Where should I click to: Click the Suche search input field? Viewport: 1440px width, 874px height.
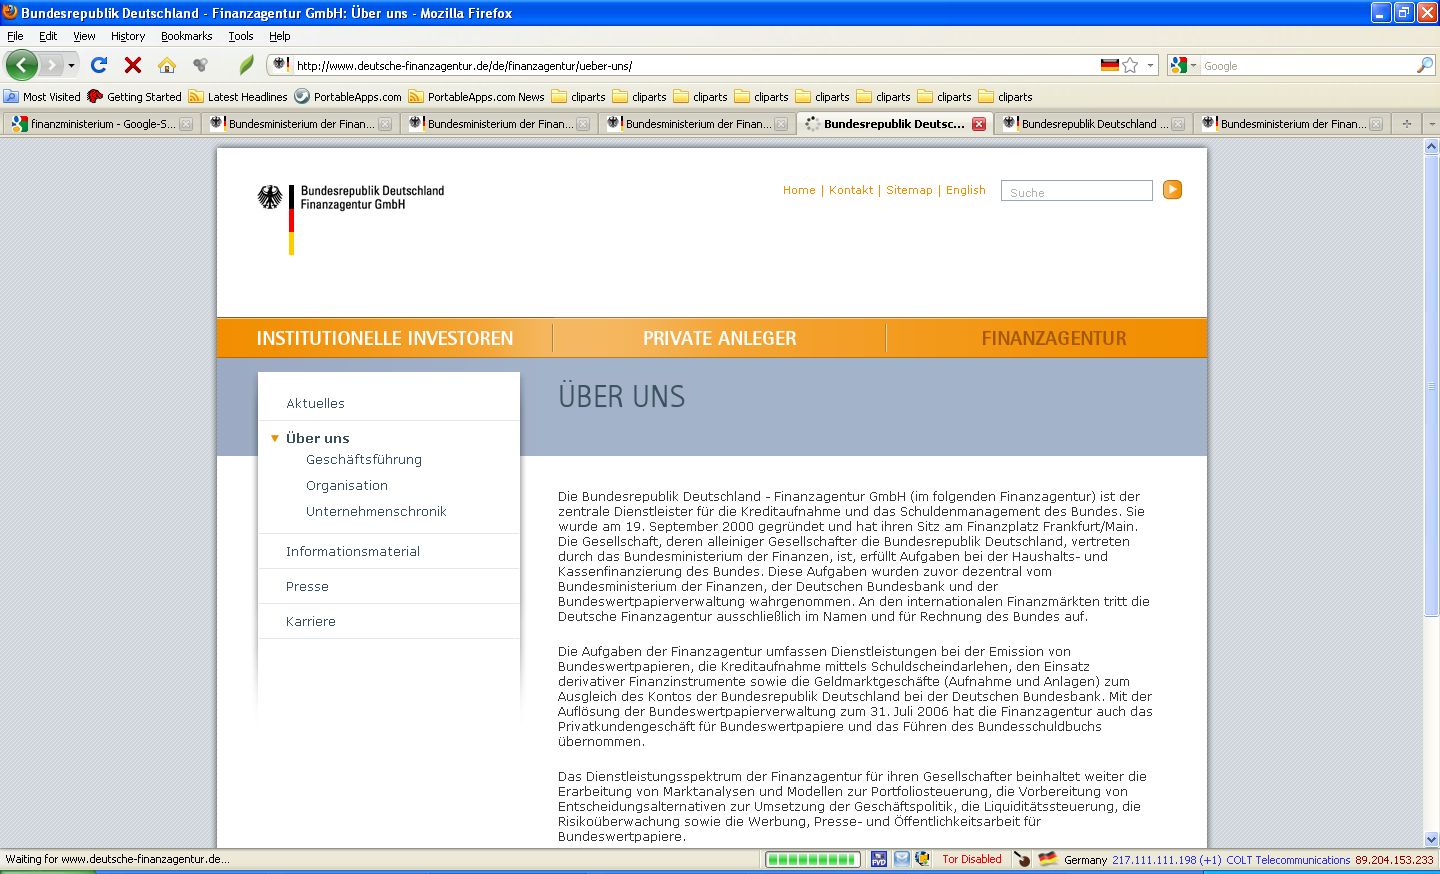pyautogui.click(x=1076, y=191)
